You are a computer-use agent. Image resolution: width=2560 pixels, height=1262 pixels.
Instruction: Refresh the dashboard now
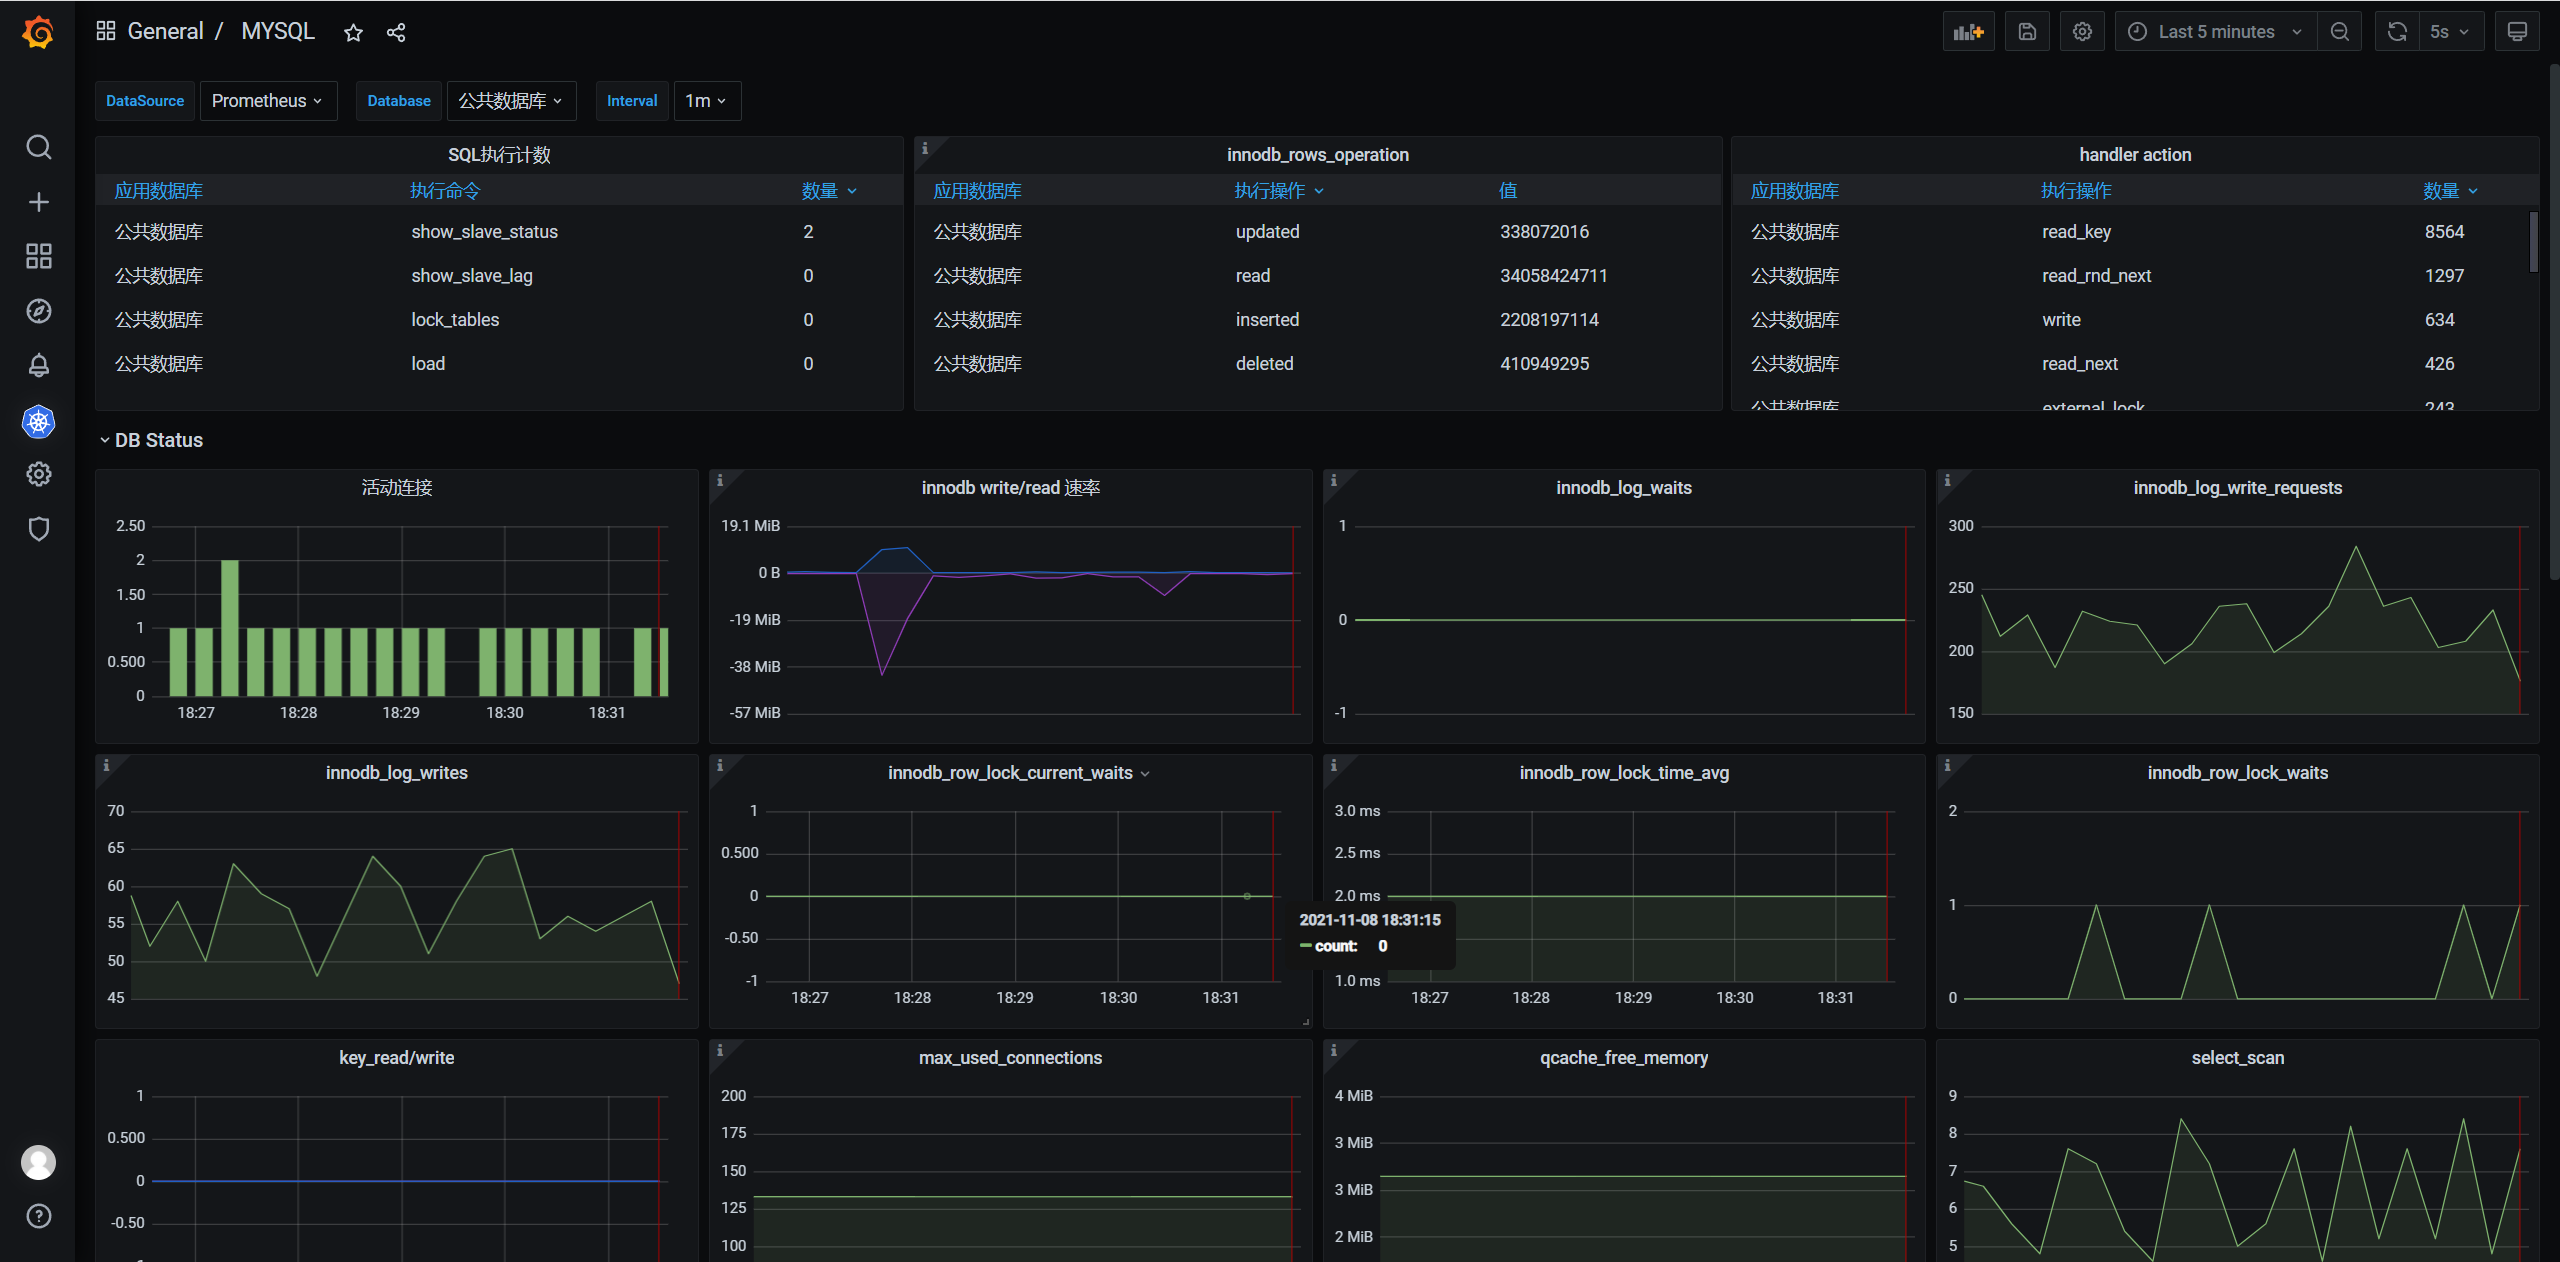(2397, 32)
